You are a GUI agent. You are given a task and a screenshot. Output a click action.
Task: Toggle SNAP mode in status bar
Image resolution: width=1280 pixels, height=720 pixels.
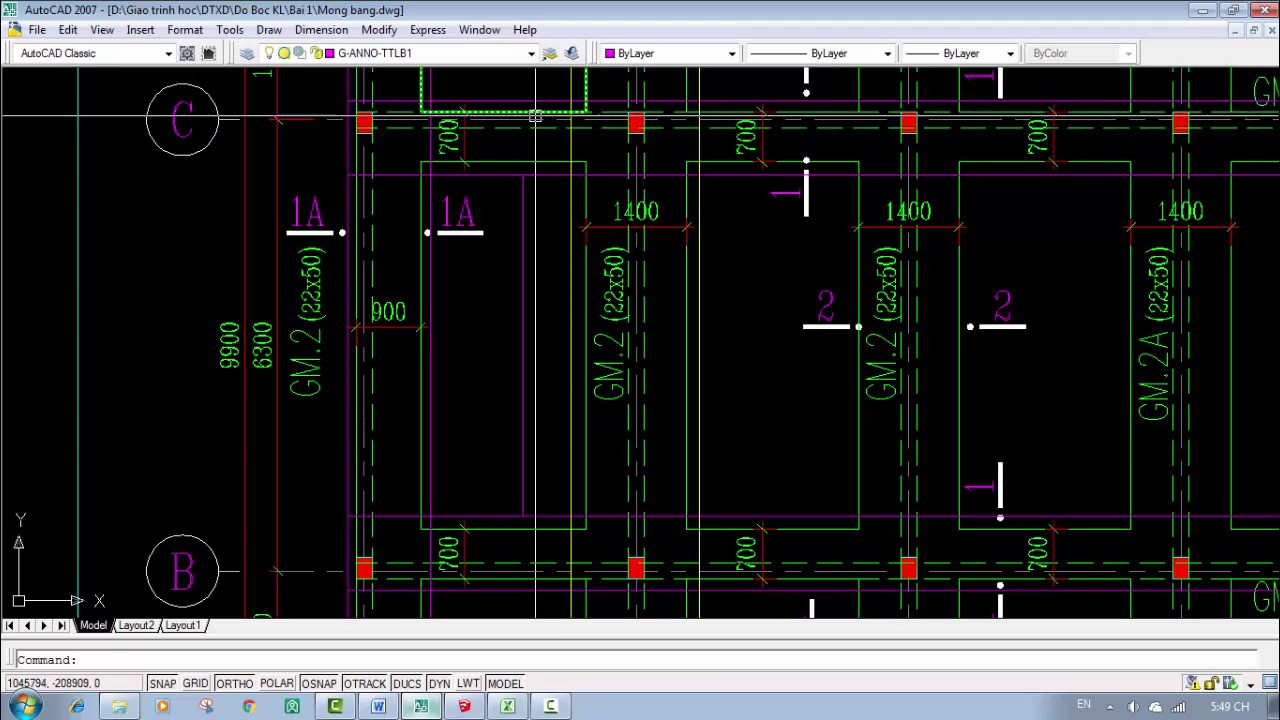[162, 684]
